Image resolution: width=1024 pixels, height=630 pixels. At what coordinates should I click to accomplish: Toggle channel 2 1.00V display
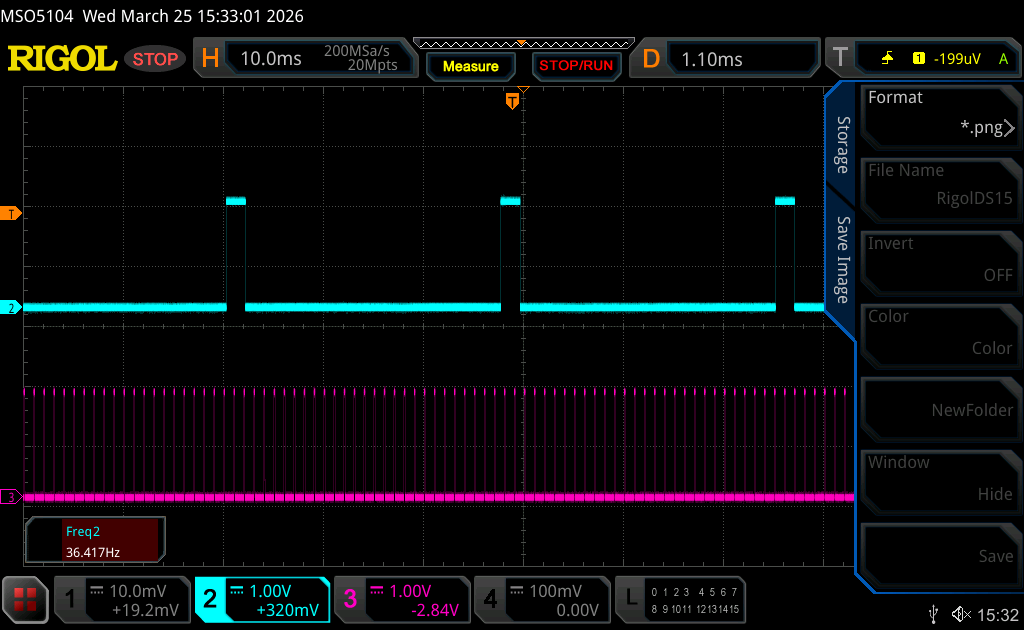pyautogui.click(x=262, y=599)
